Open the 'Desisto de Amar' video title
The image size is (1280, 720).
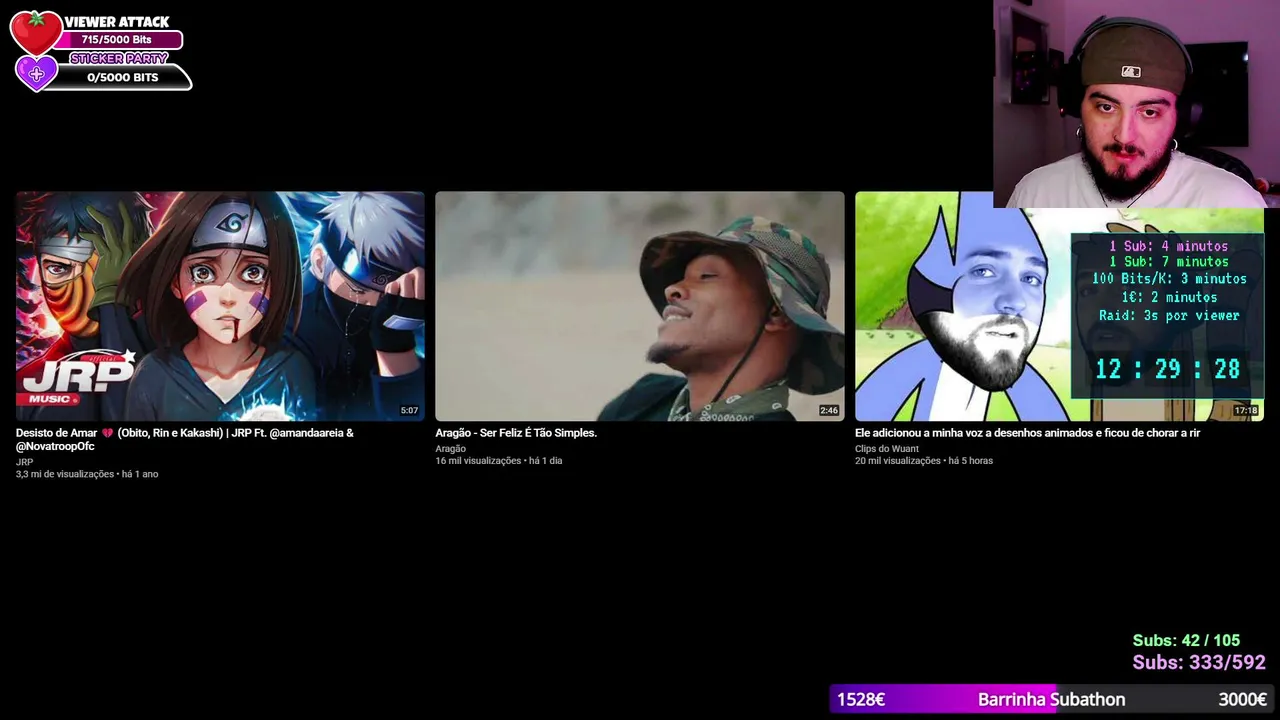point(185,439)
